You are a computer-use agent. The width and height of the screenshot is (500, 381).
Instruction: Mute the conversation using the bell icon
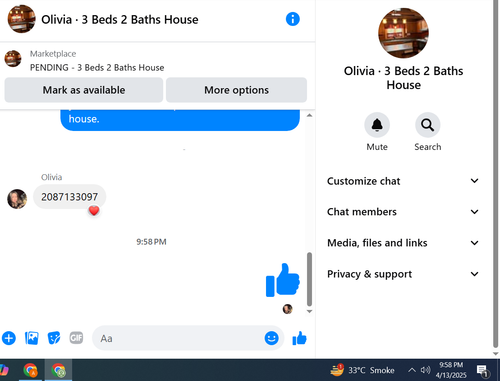coord(377,125)
